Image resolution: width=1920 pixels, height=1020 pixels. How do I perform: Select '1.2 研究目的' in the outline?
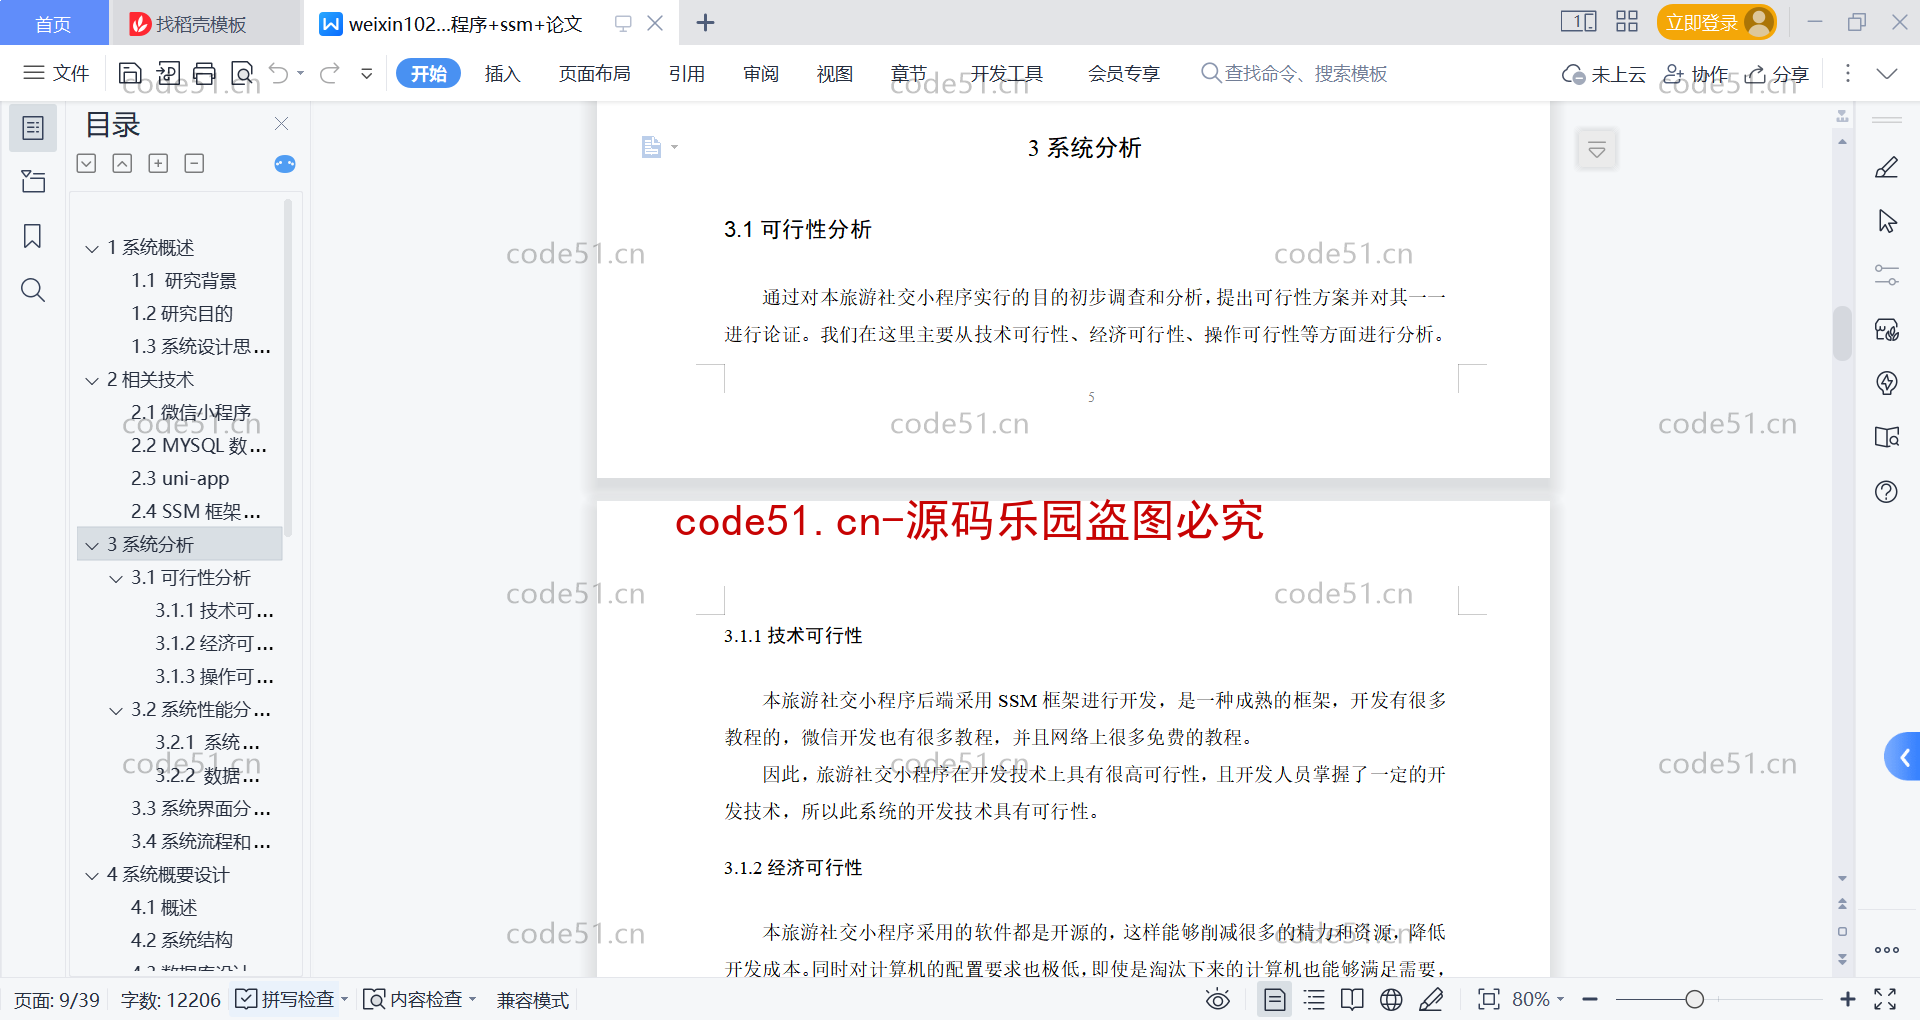point(182,314)
